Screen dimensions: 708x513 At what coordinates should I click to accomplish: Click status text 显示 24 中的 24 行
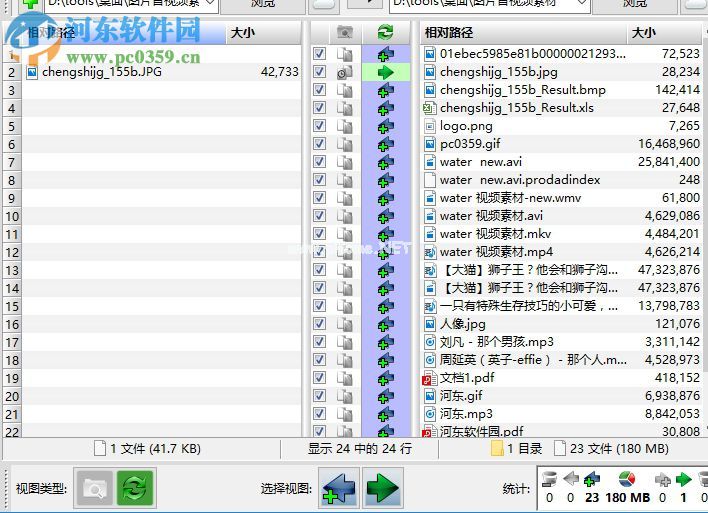pyautogui.click(x=359, y=448)
